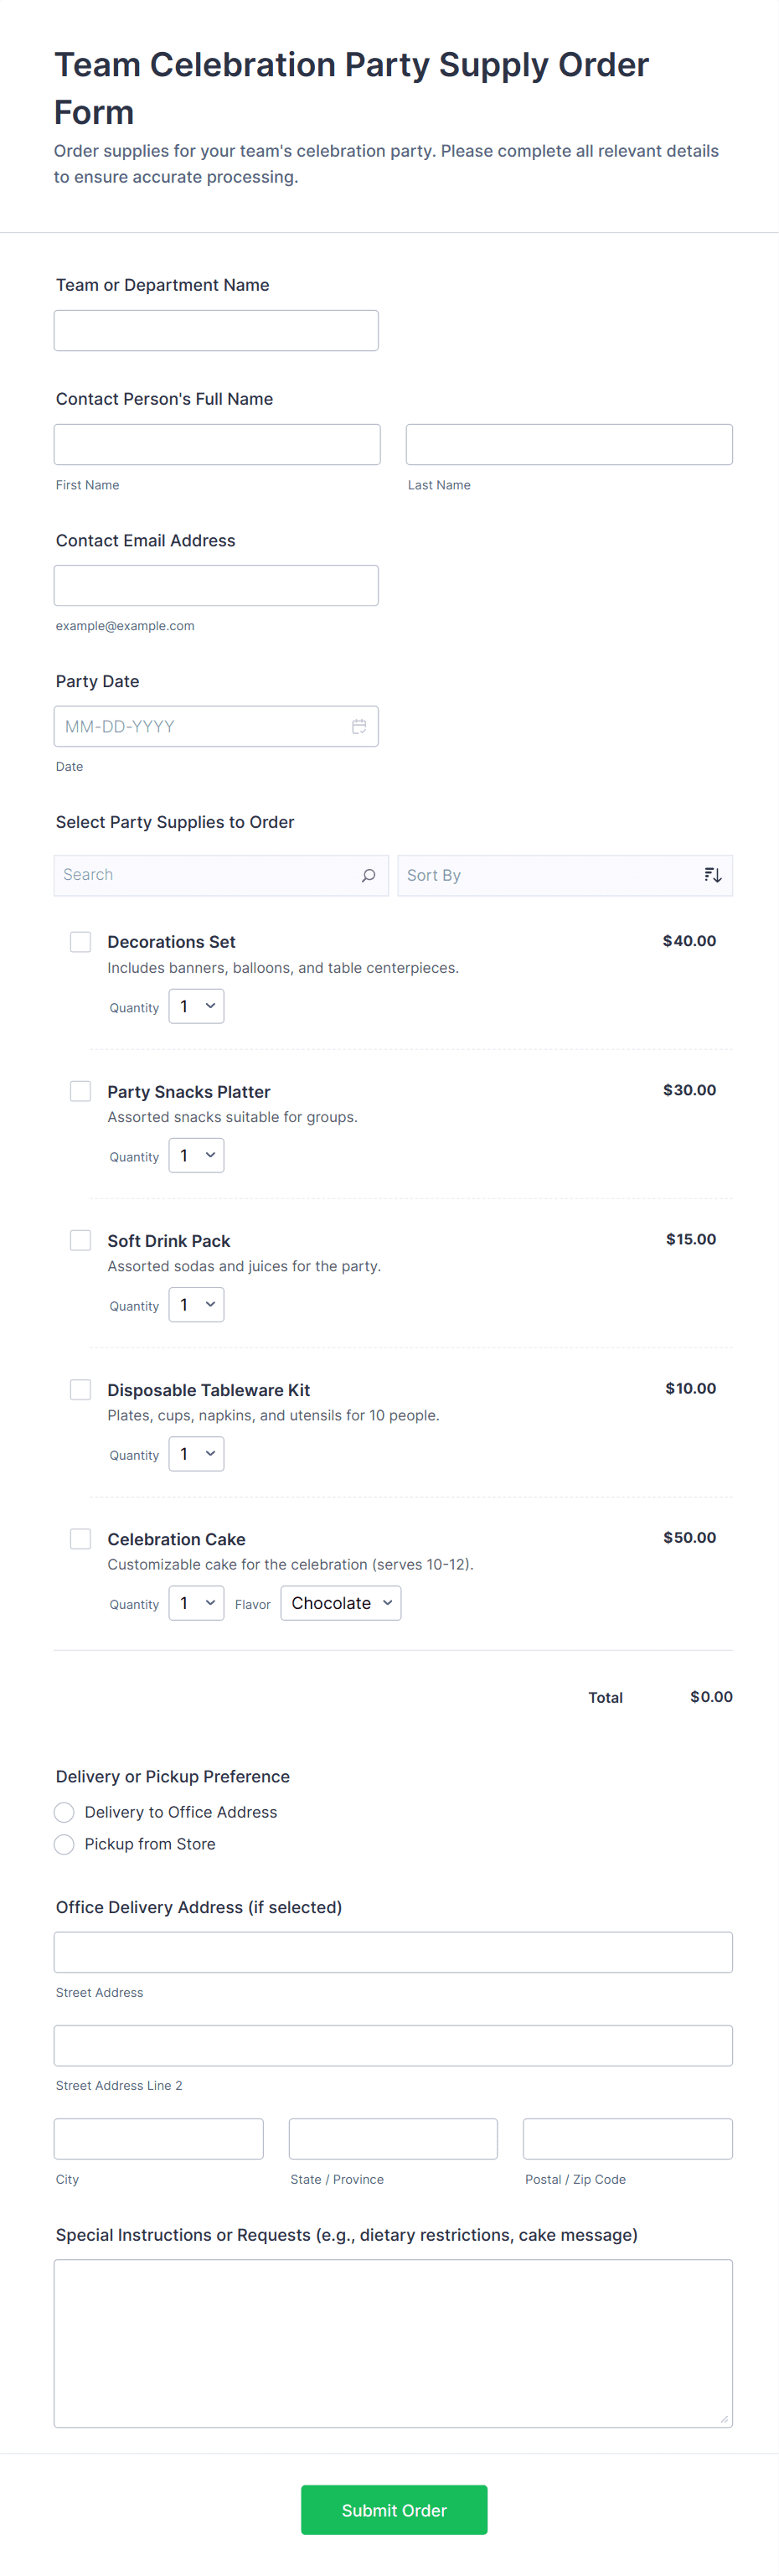Tick the Party Snacks Platter checkbox
This screenshot has width=779, height=2576.
81,1091
